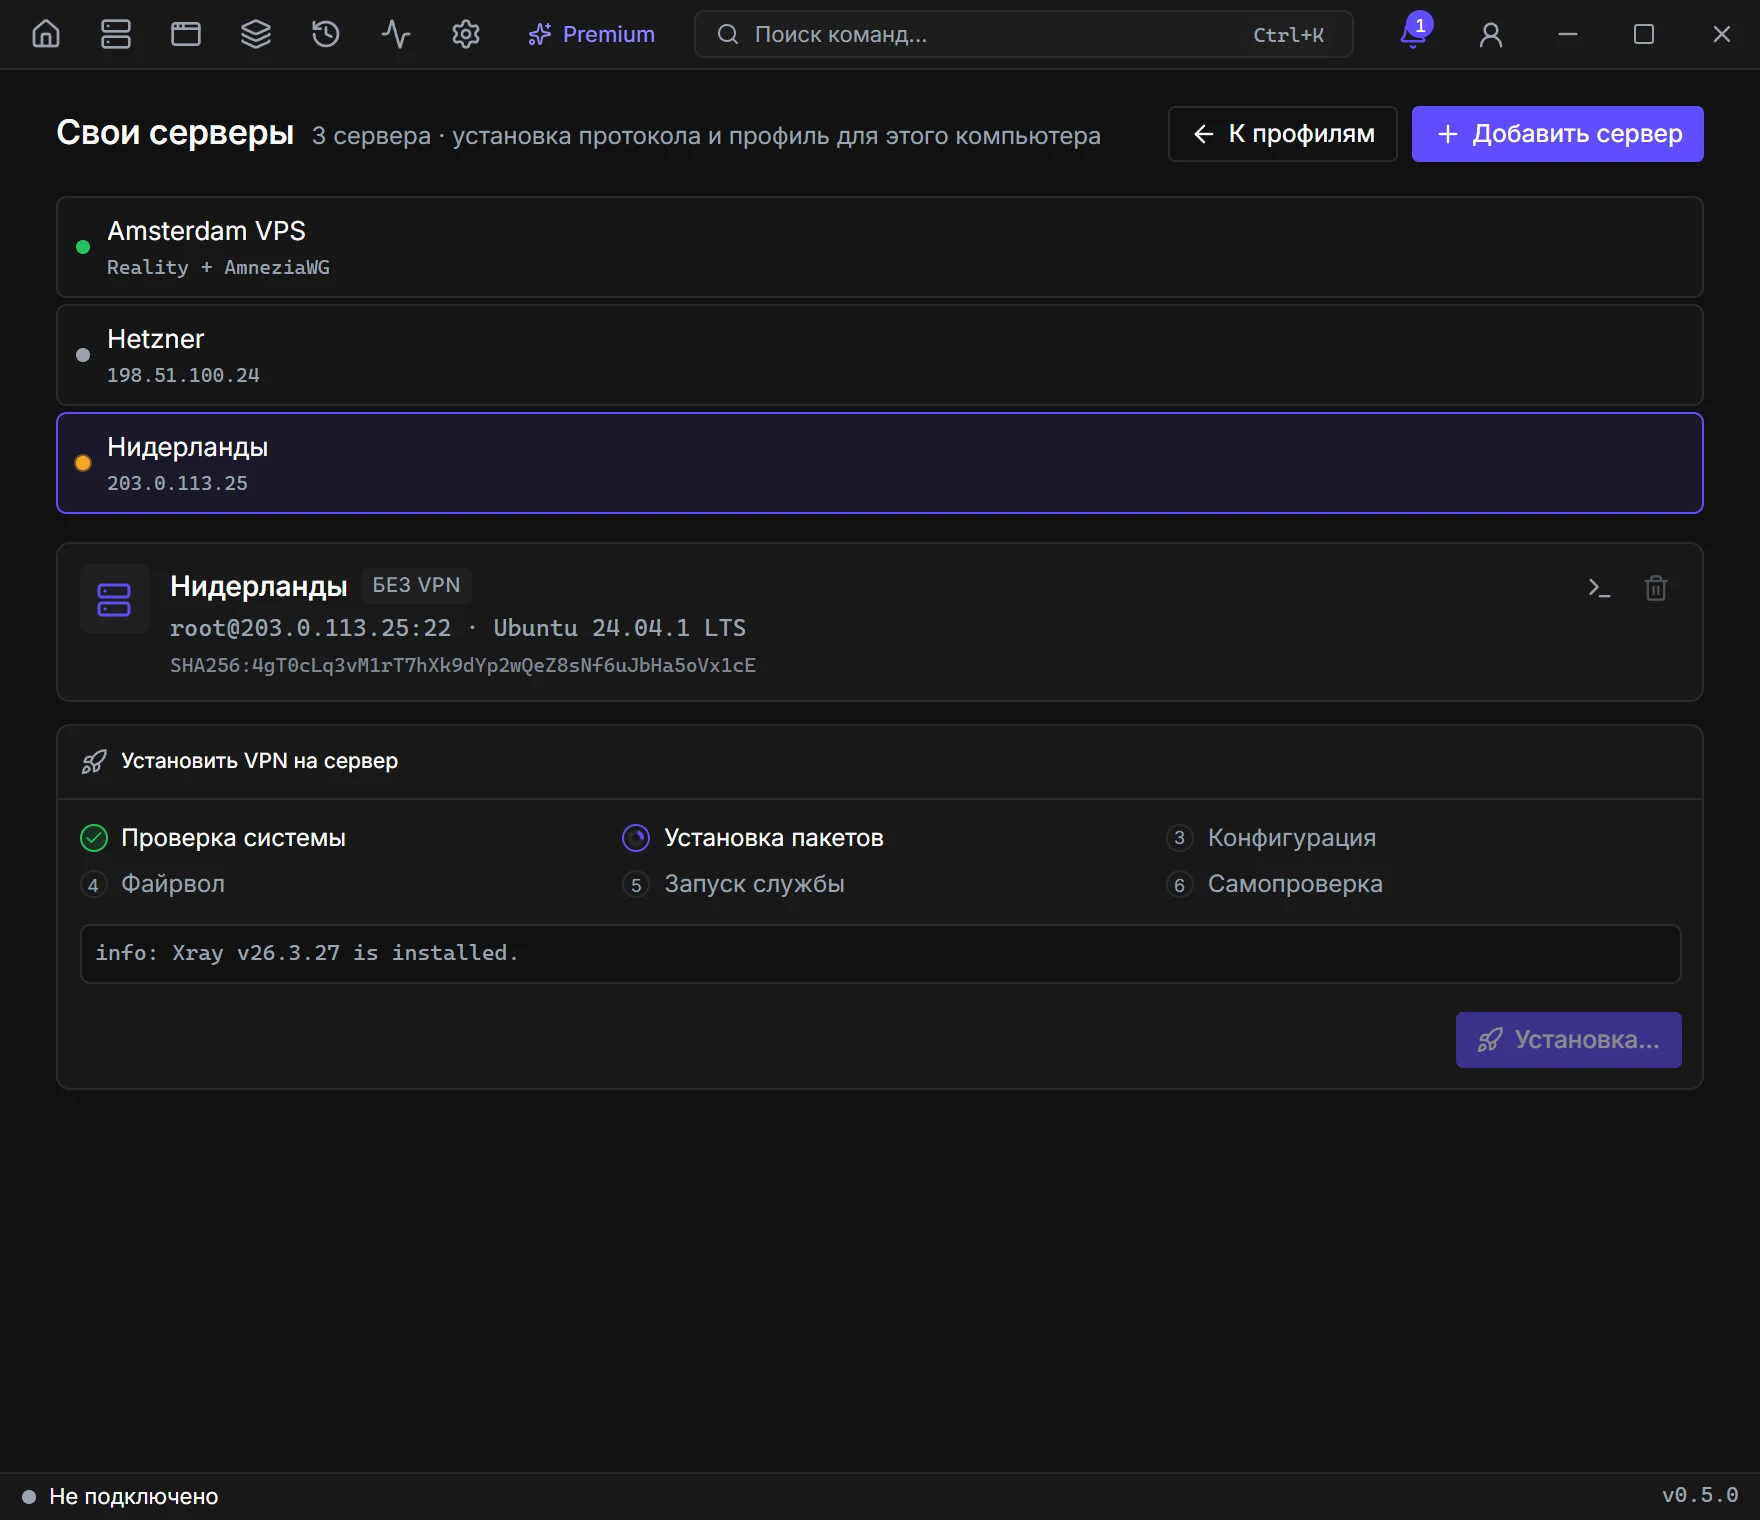Click step 6 Самопроверка
Screen dimensions: 1760x1520
click(x=1274, y=884)
